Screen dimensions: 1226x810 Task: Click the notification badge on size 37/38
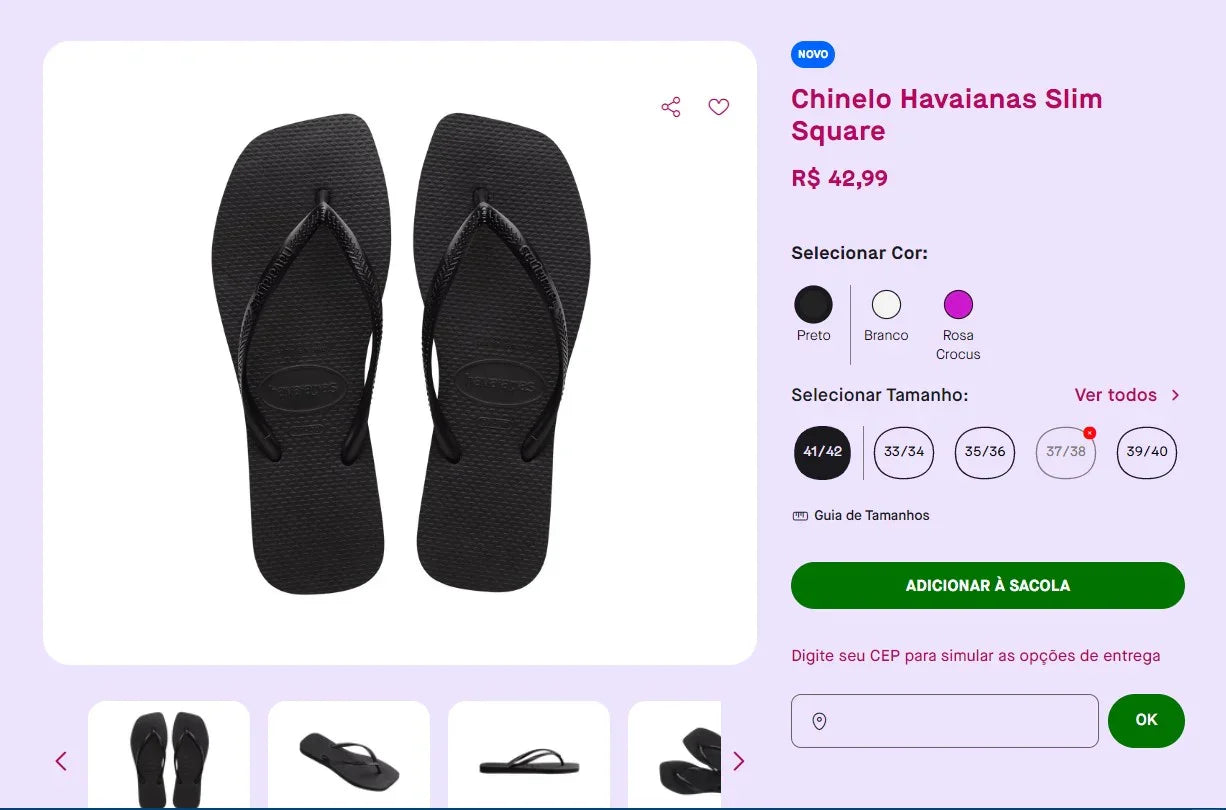[1089, 432]
